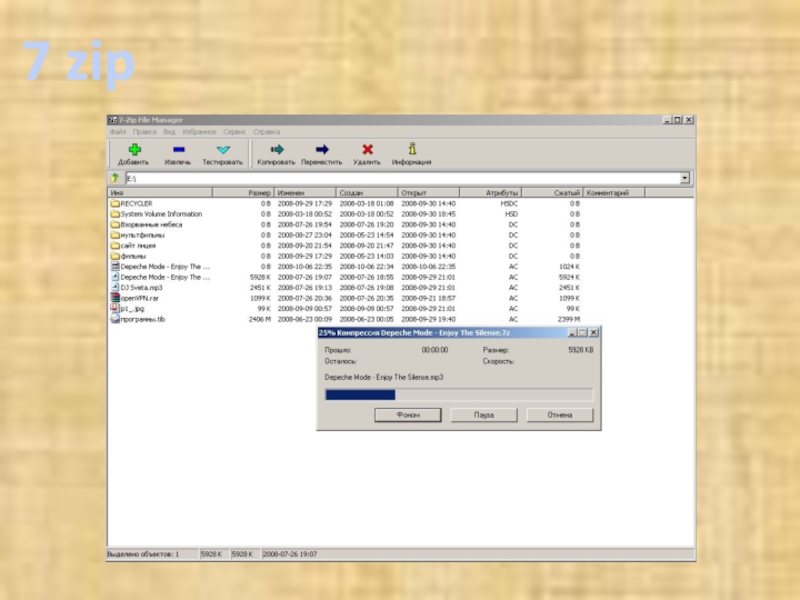Select the фильмы folder icon
800x600 pixels.
115,256
